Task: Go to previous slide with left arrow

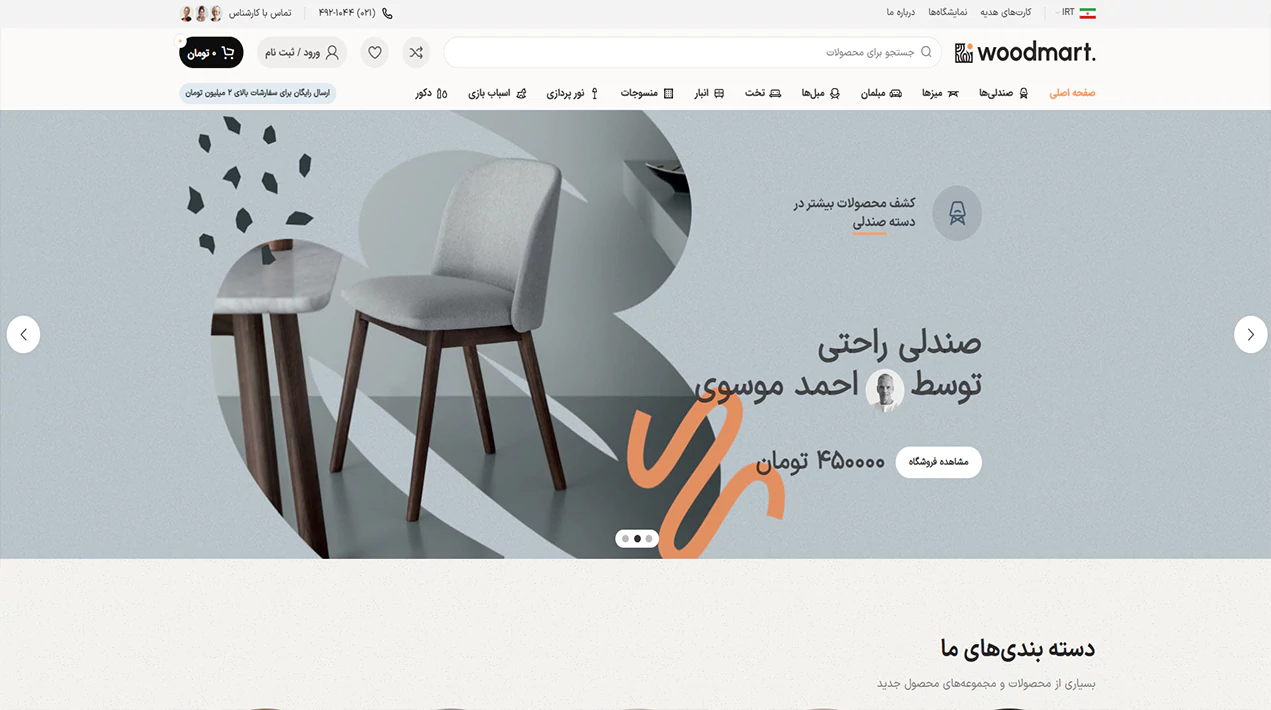Action: pos(23,334)
